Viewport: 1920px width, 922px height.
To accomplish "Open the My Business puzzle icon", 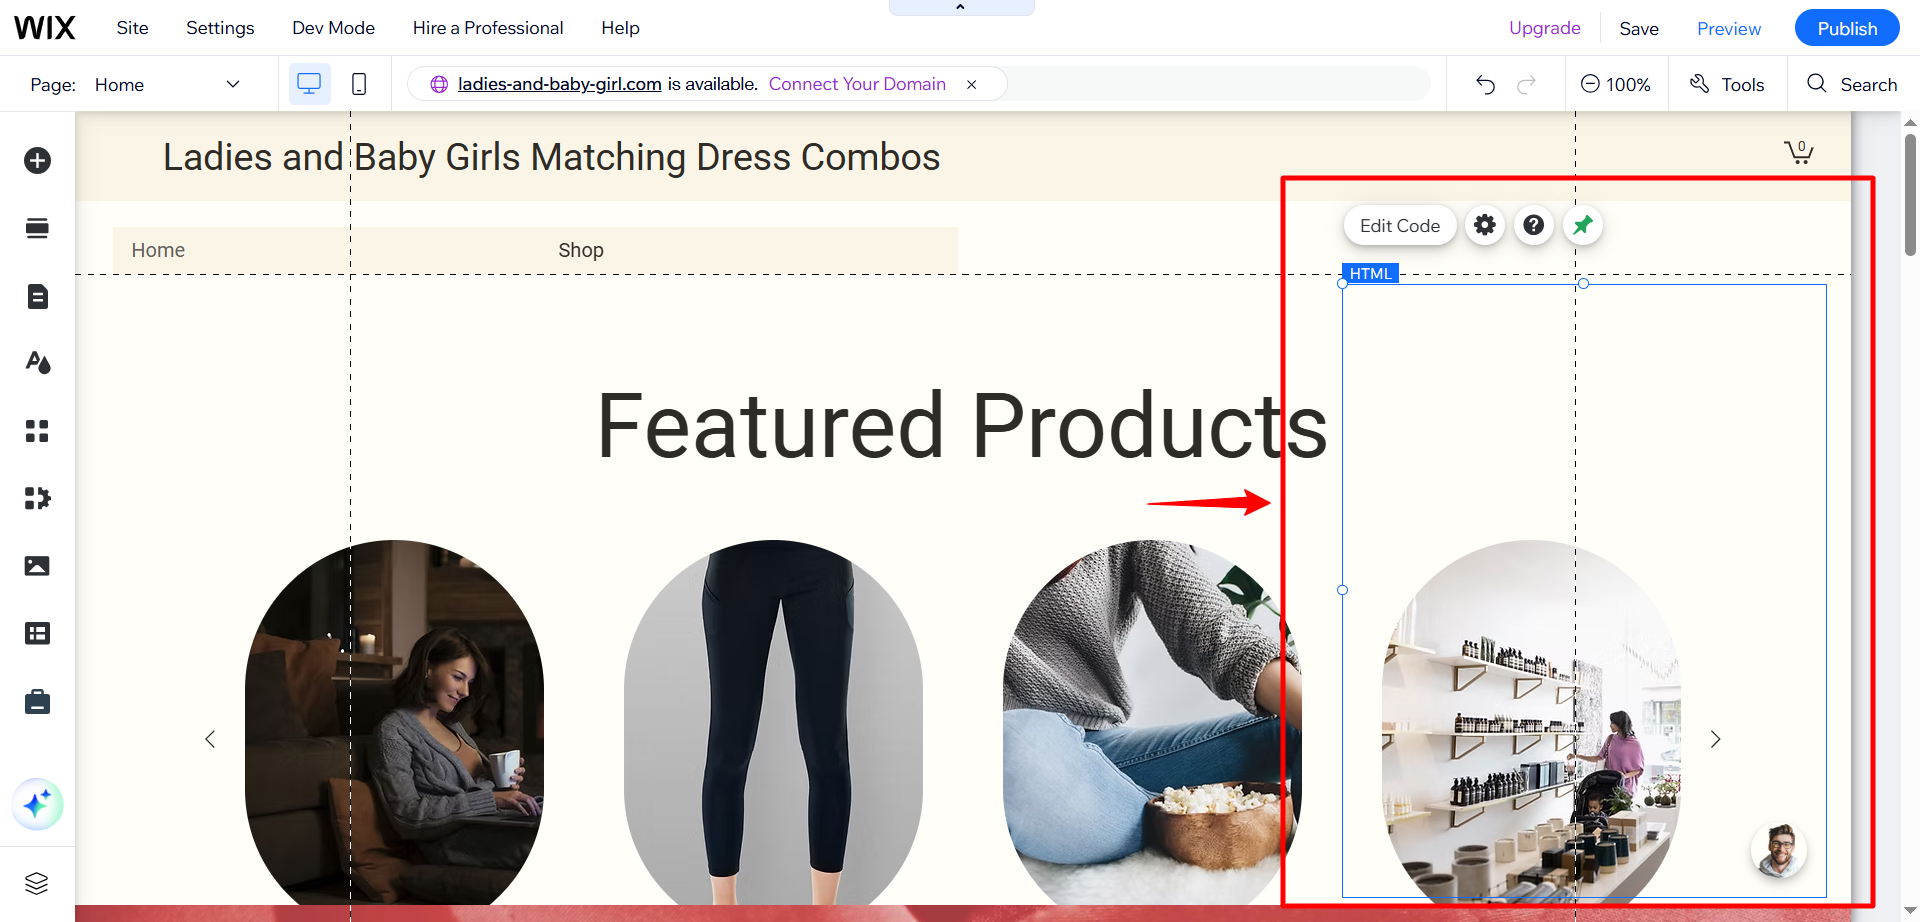I will point(37,498).
